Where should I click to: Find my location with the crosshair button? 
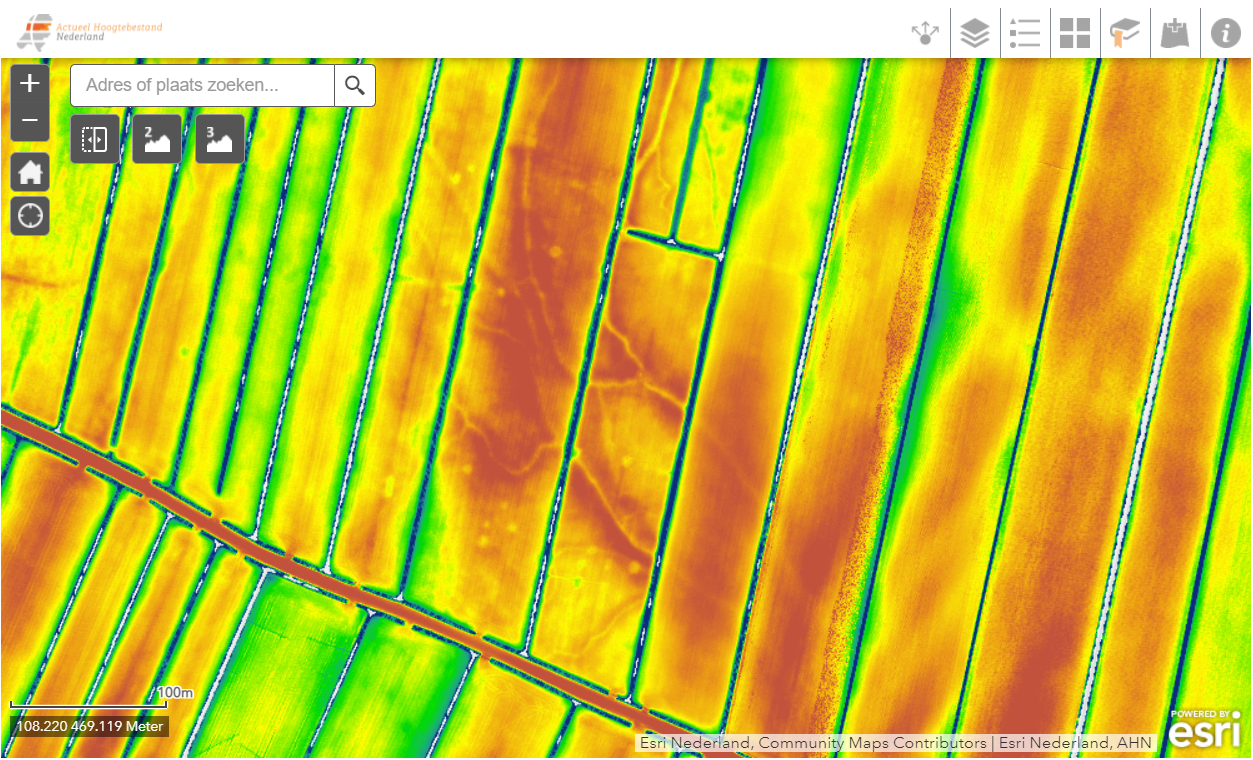[x=30, y=215]
